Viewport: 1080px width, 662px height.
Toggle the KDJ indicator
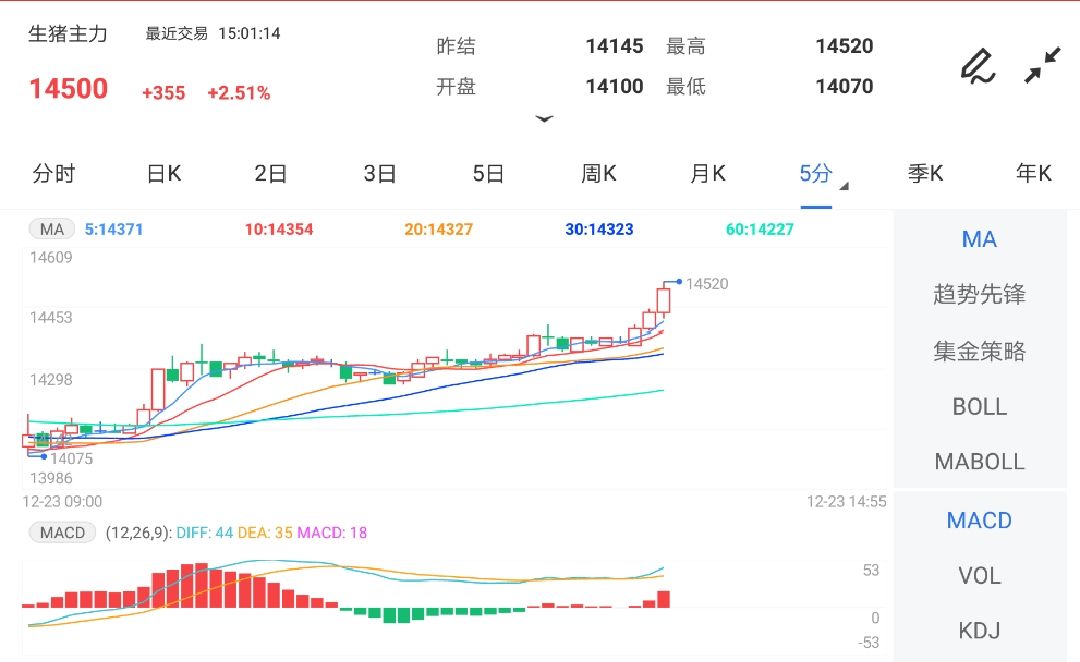(x=979, y=631)
